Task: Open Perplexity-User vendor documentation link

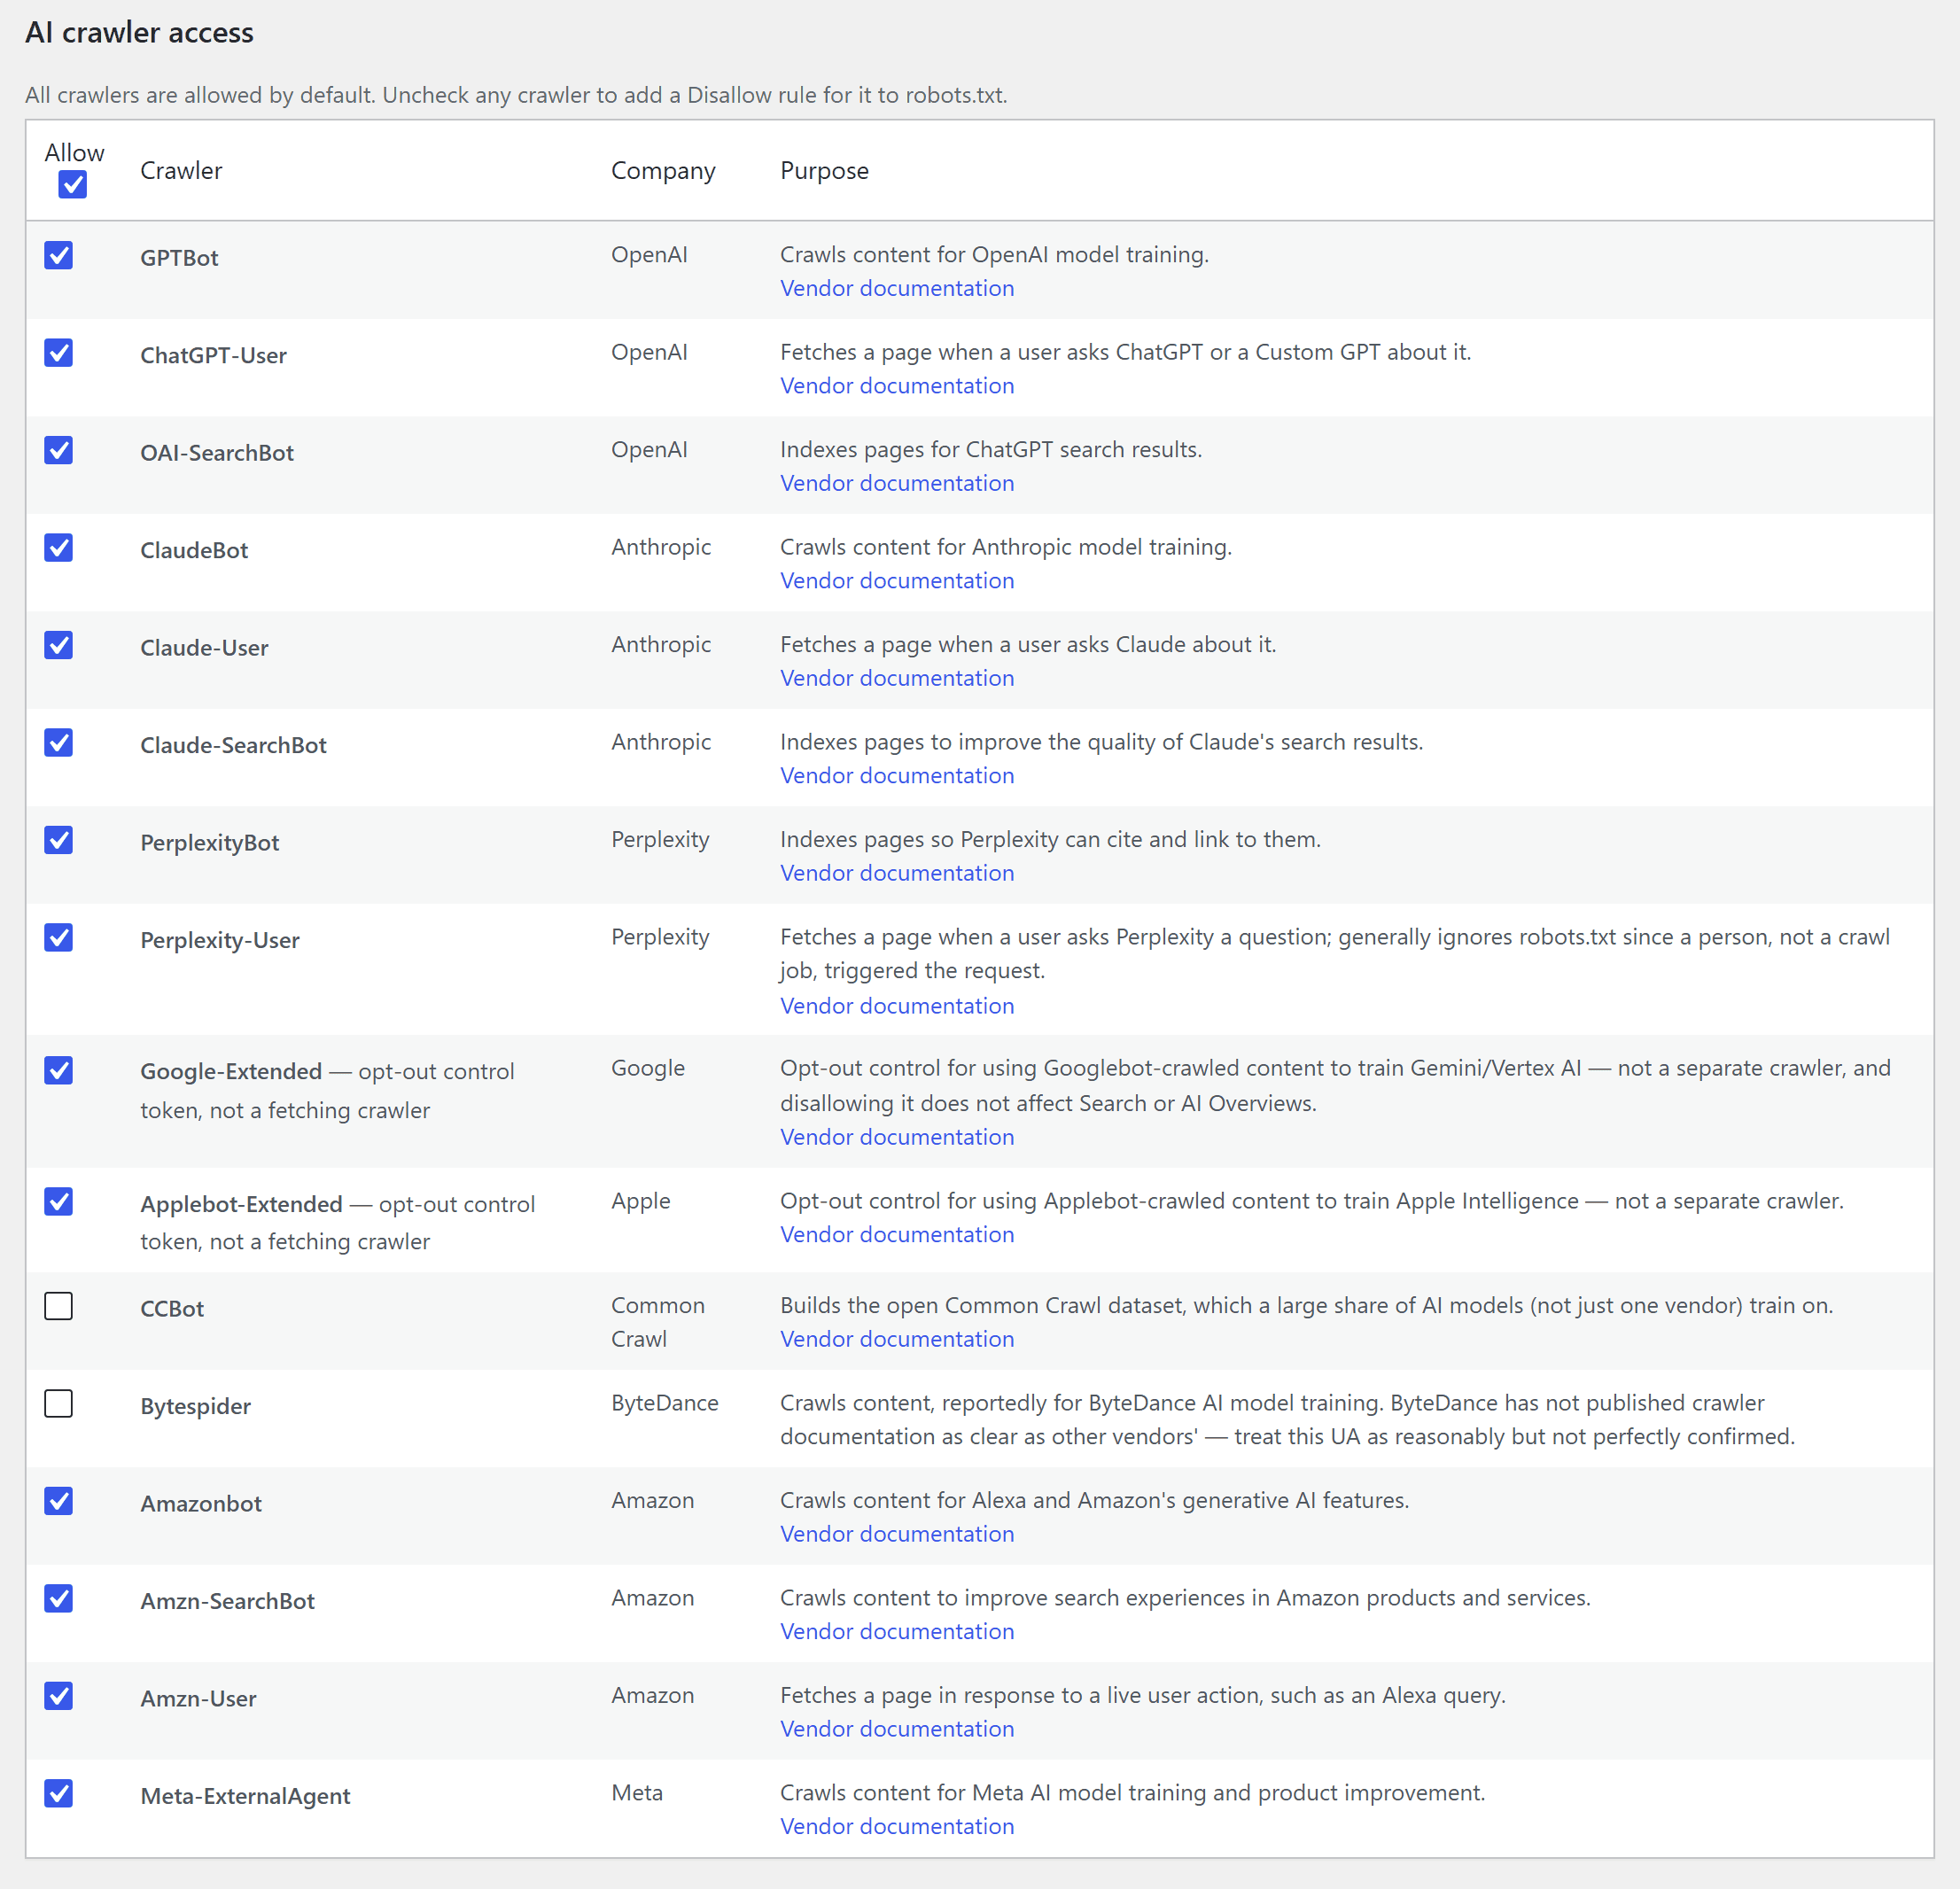Action: 897,1006
